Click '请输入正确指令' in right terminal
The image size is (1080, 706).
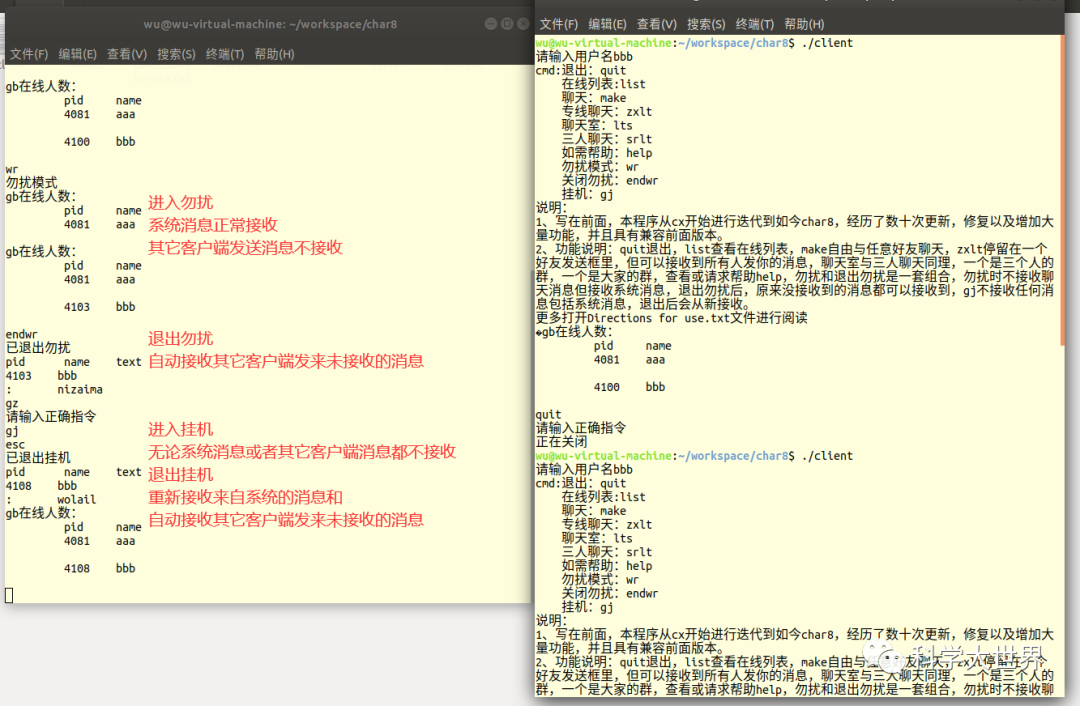click(x=581, y=428)
